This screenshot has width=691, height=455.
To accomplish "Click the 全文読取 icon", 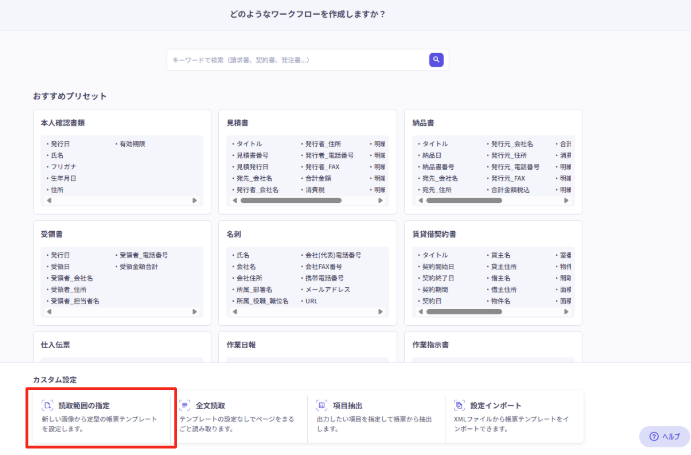I will (184, 405).
